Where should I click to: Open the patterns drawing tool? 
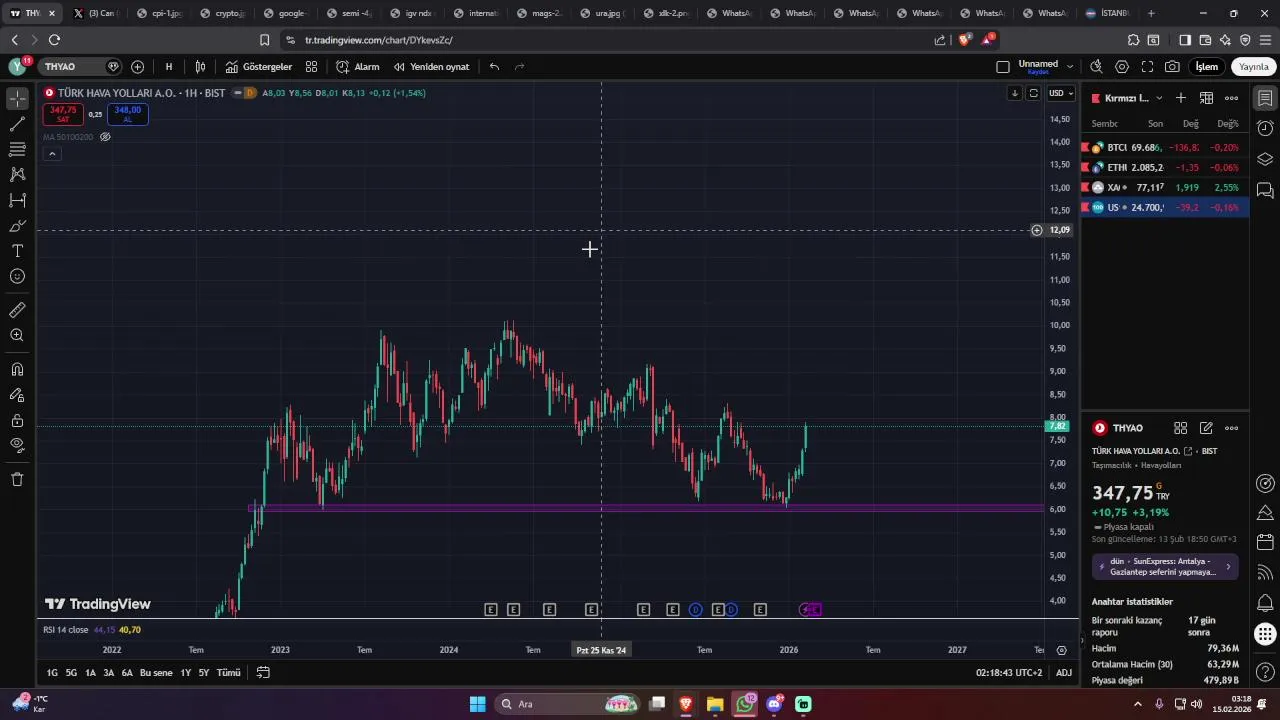pyautogui.click(x=17, y=174)
